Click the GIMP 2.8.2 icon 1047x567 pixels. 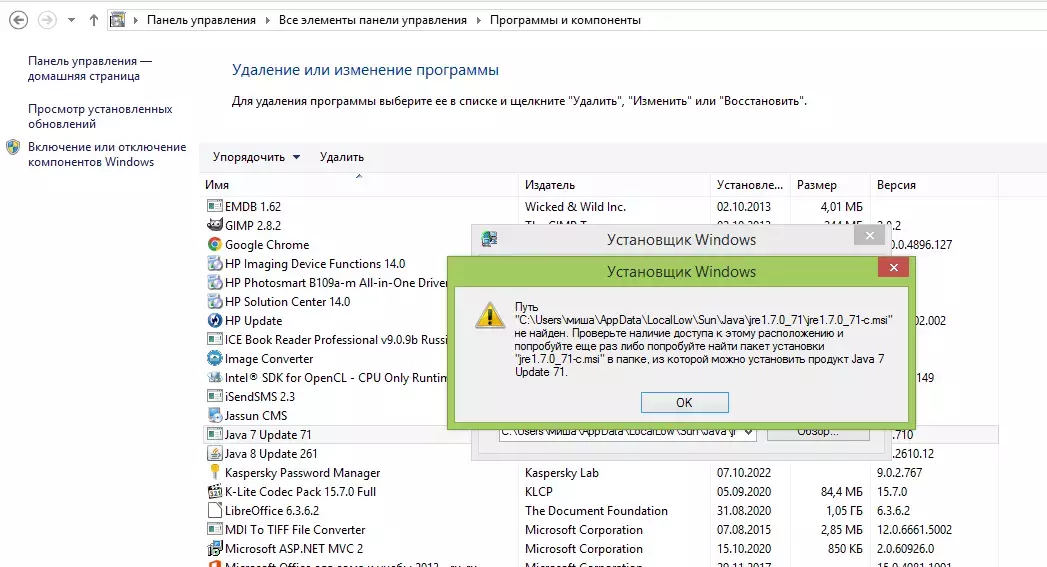(214, 225)
